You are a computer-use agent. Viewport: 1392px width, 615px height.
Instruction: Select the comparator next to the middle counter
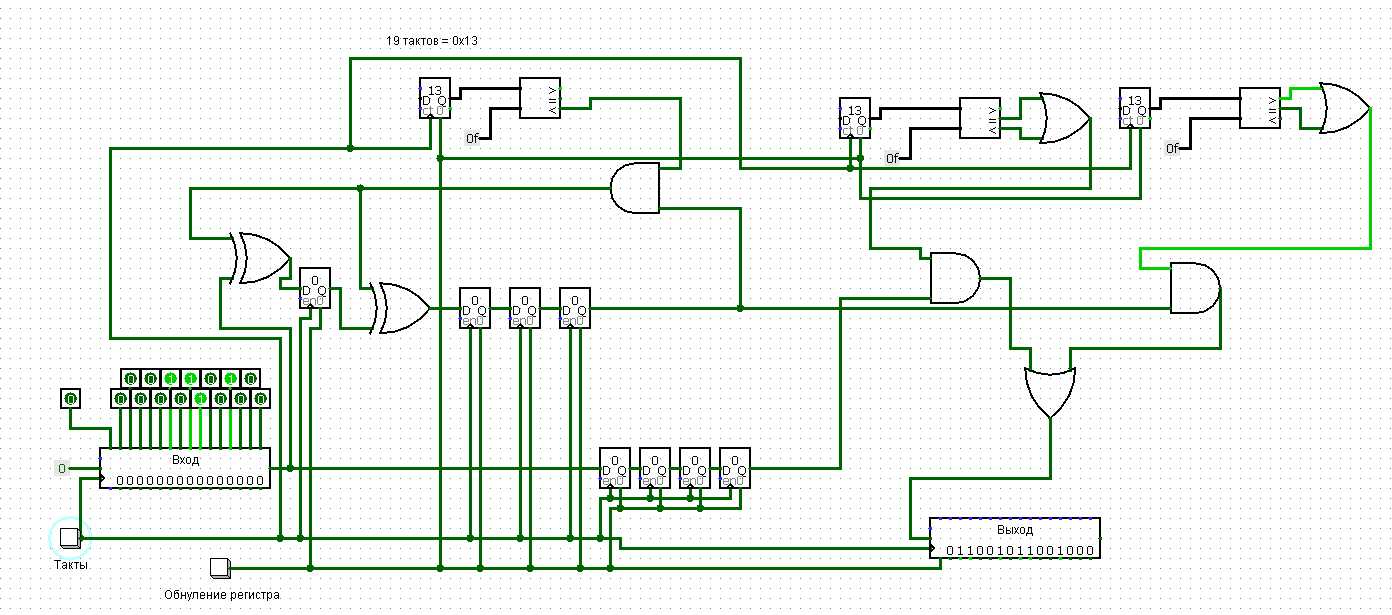(980, 118)
